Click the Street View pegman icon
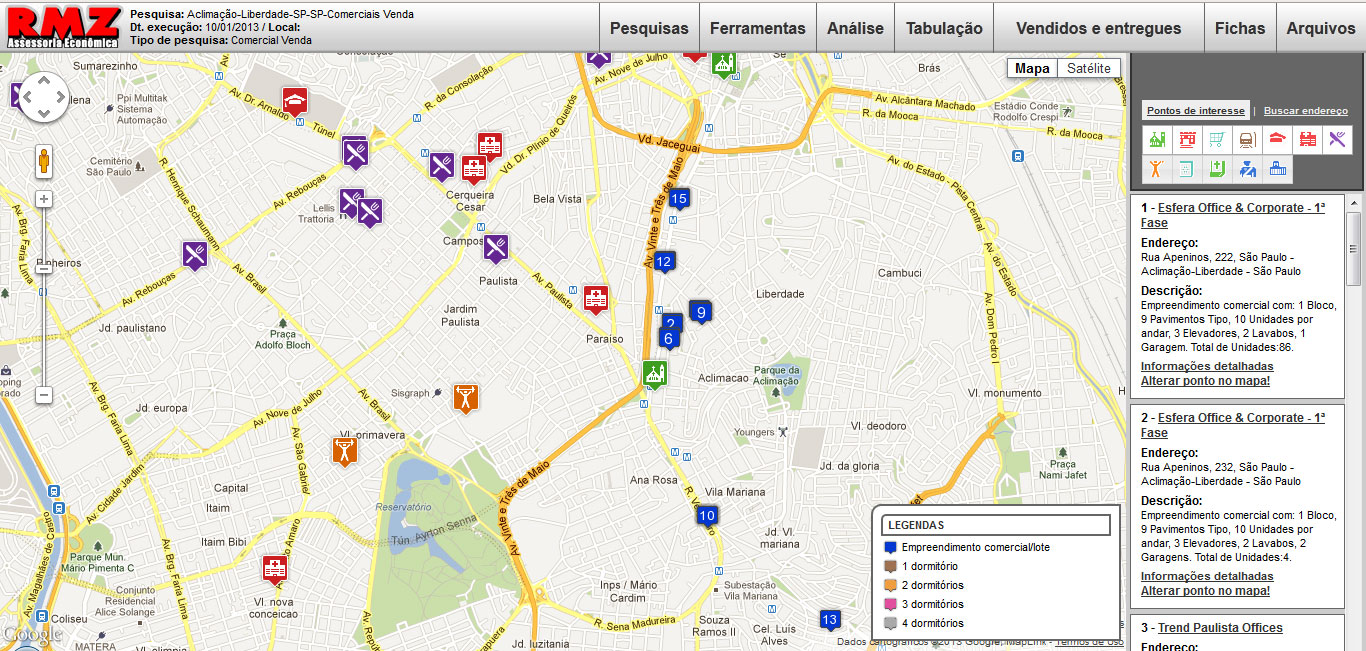 click(x=44, y=161)
